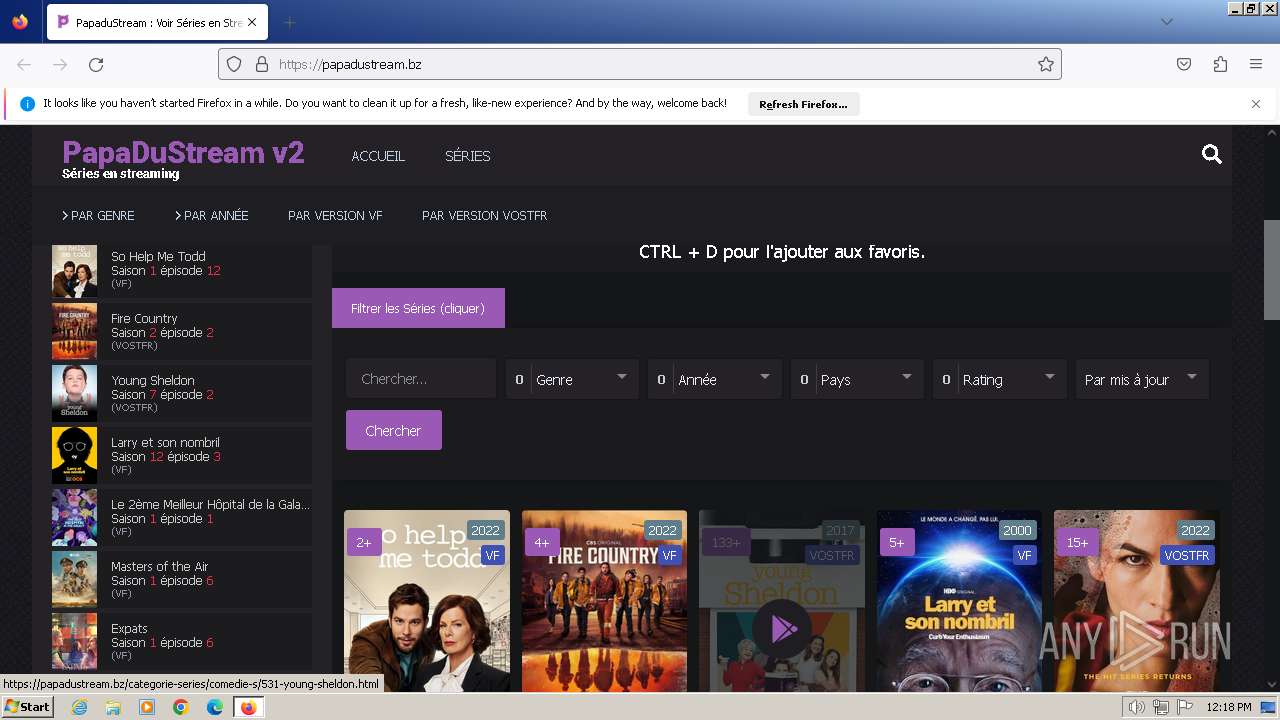This screenshot has width=1280, height=720.
Task: Open the media player taskbar icon
Action: [147, 707]
